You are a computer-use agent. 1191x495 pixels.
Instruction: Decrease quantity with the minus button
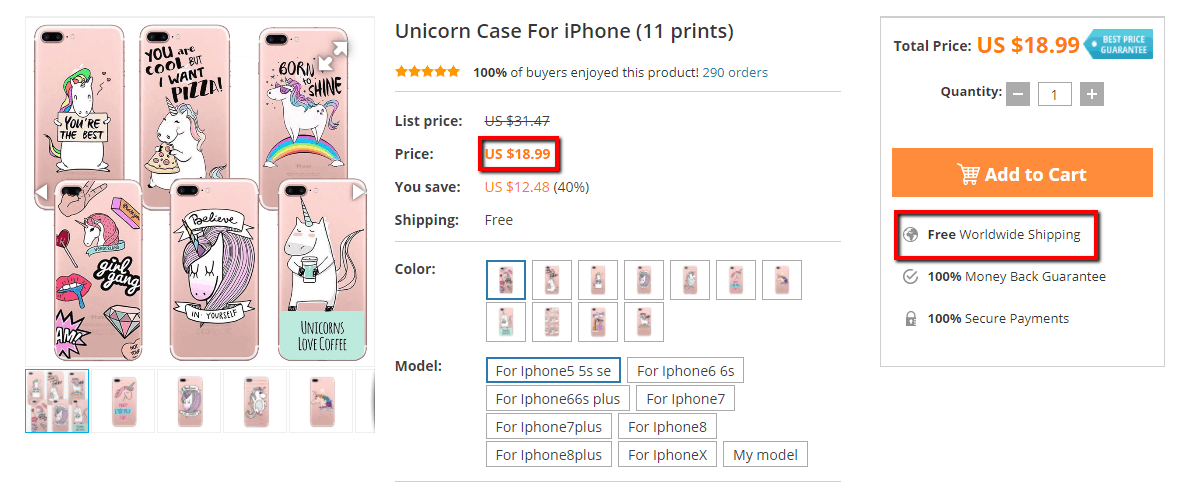pyautogui.click(x=1018, y=94)
